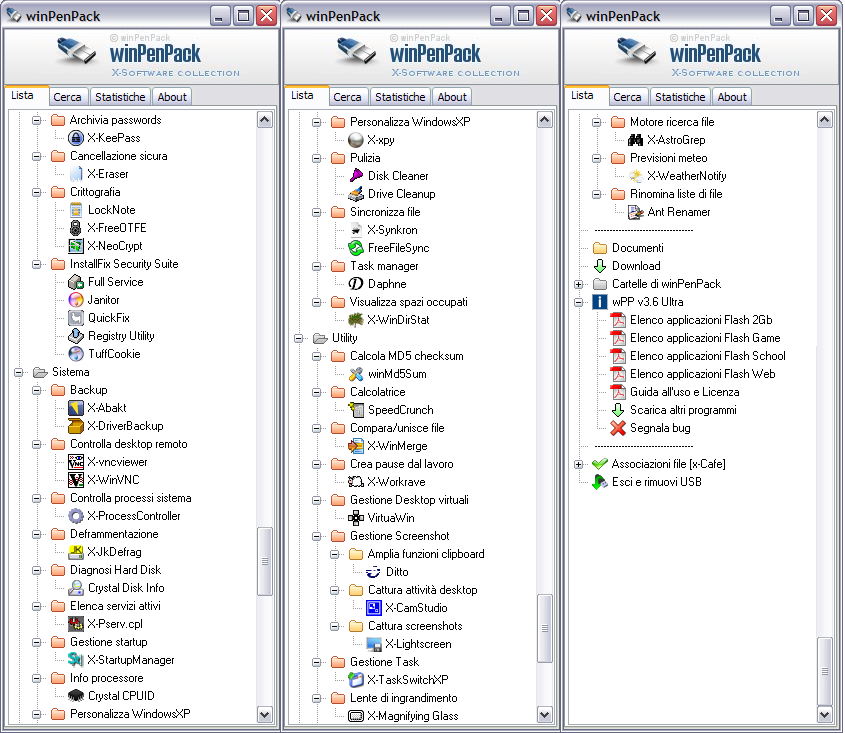The height and width of the screenshot is (733, 845).
Task: Click the X-CamStudio icon
Action: pyautogui.click(x=374, y=608)
